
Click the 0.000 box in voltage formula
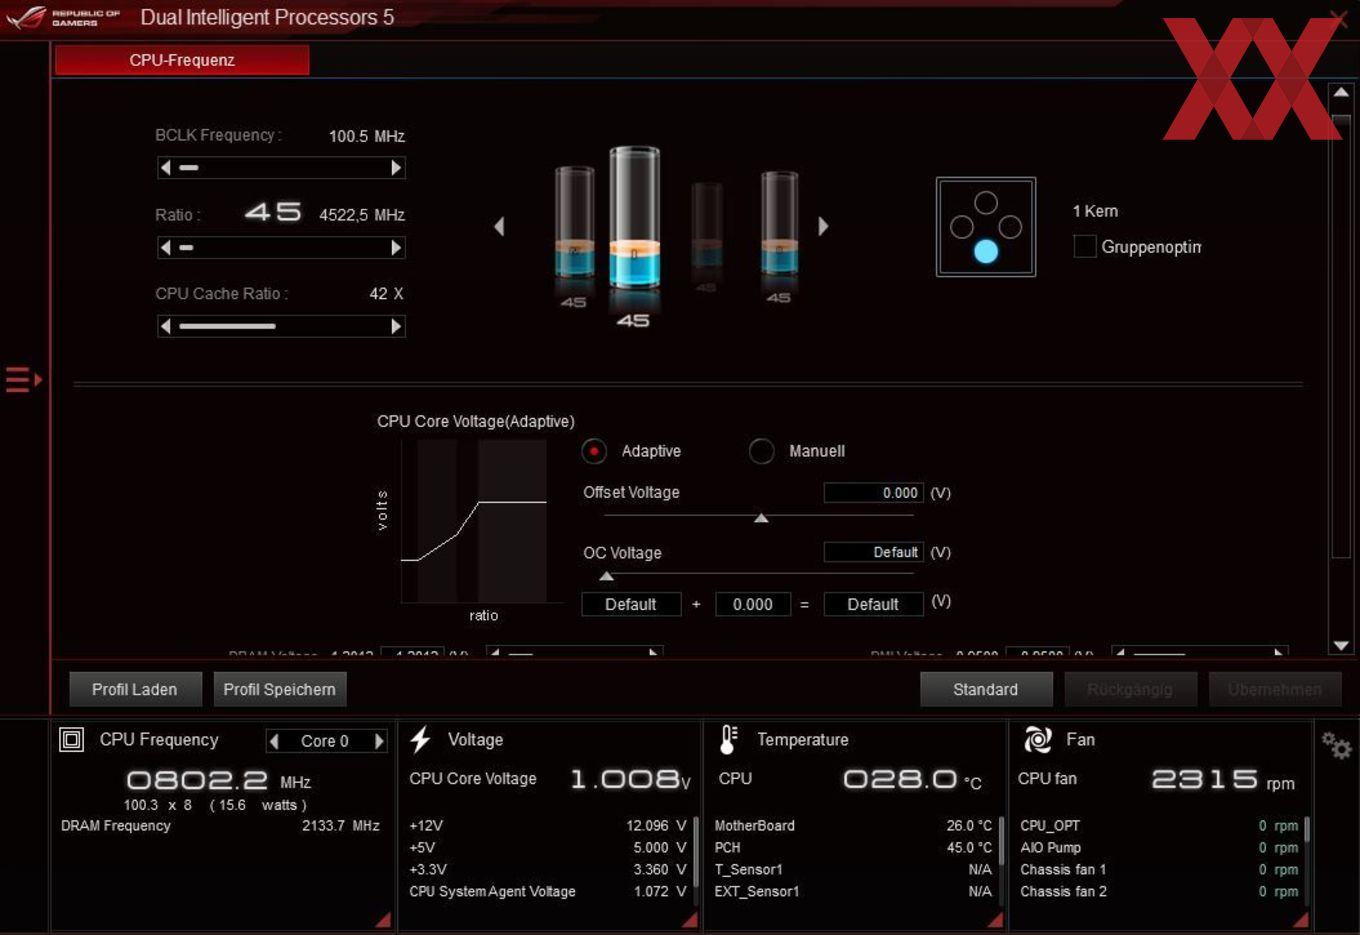(752, 604)
